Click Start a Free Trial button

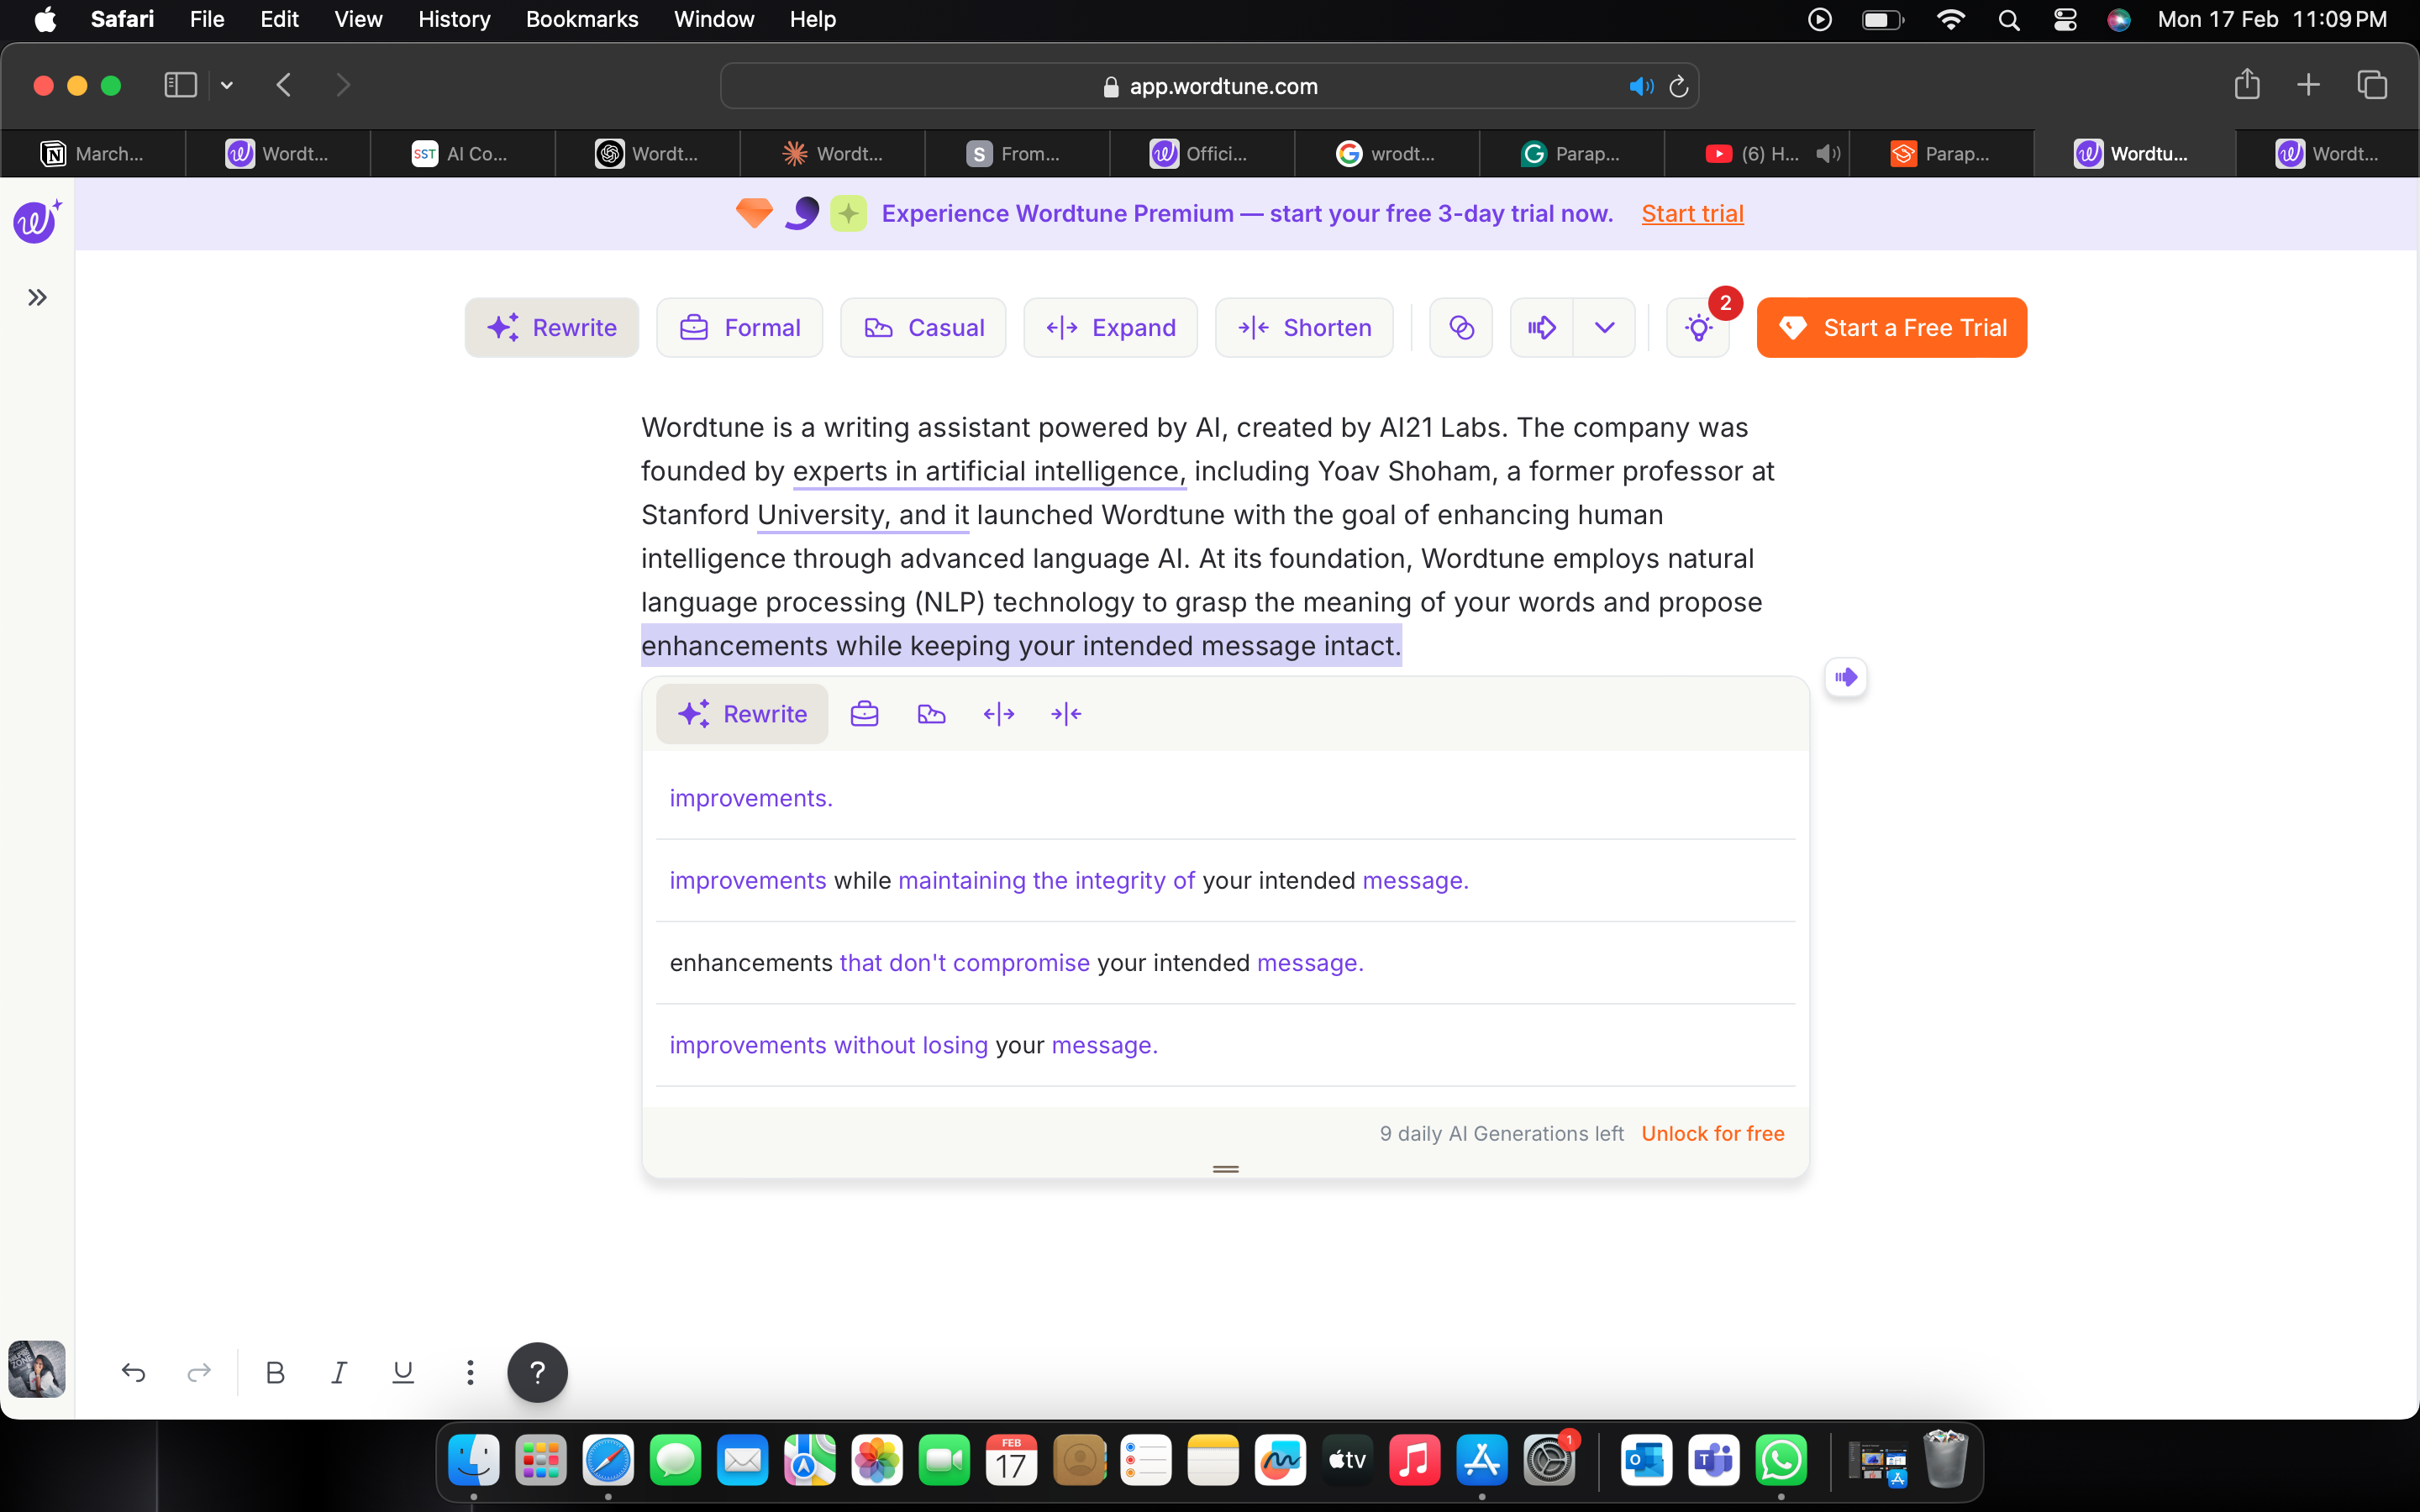pyautogui.click(x=1892, y=327)
